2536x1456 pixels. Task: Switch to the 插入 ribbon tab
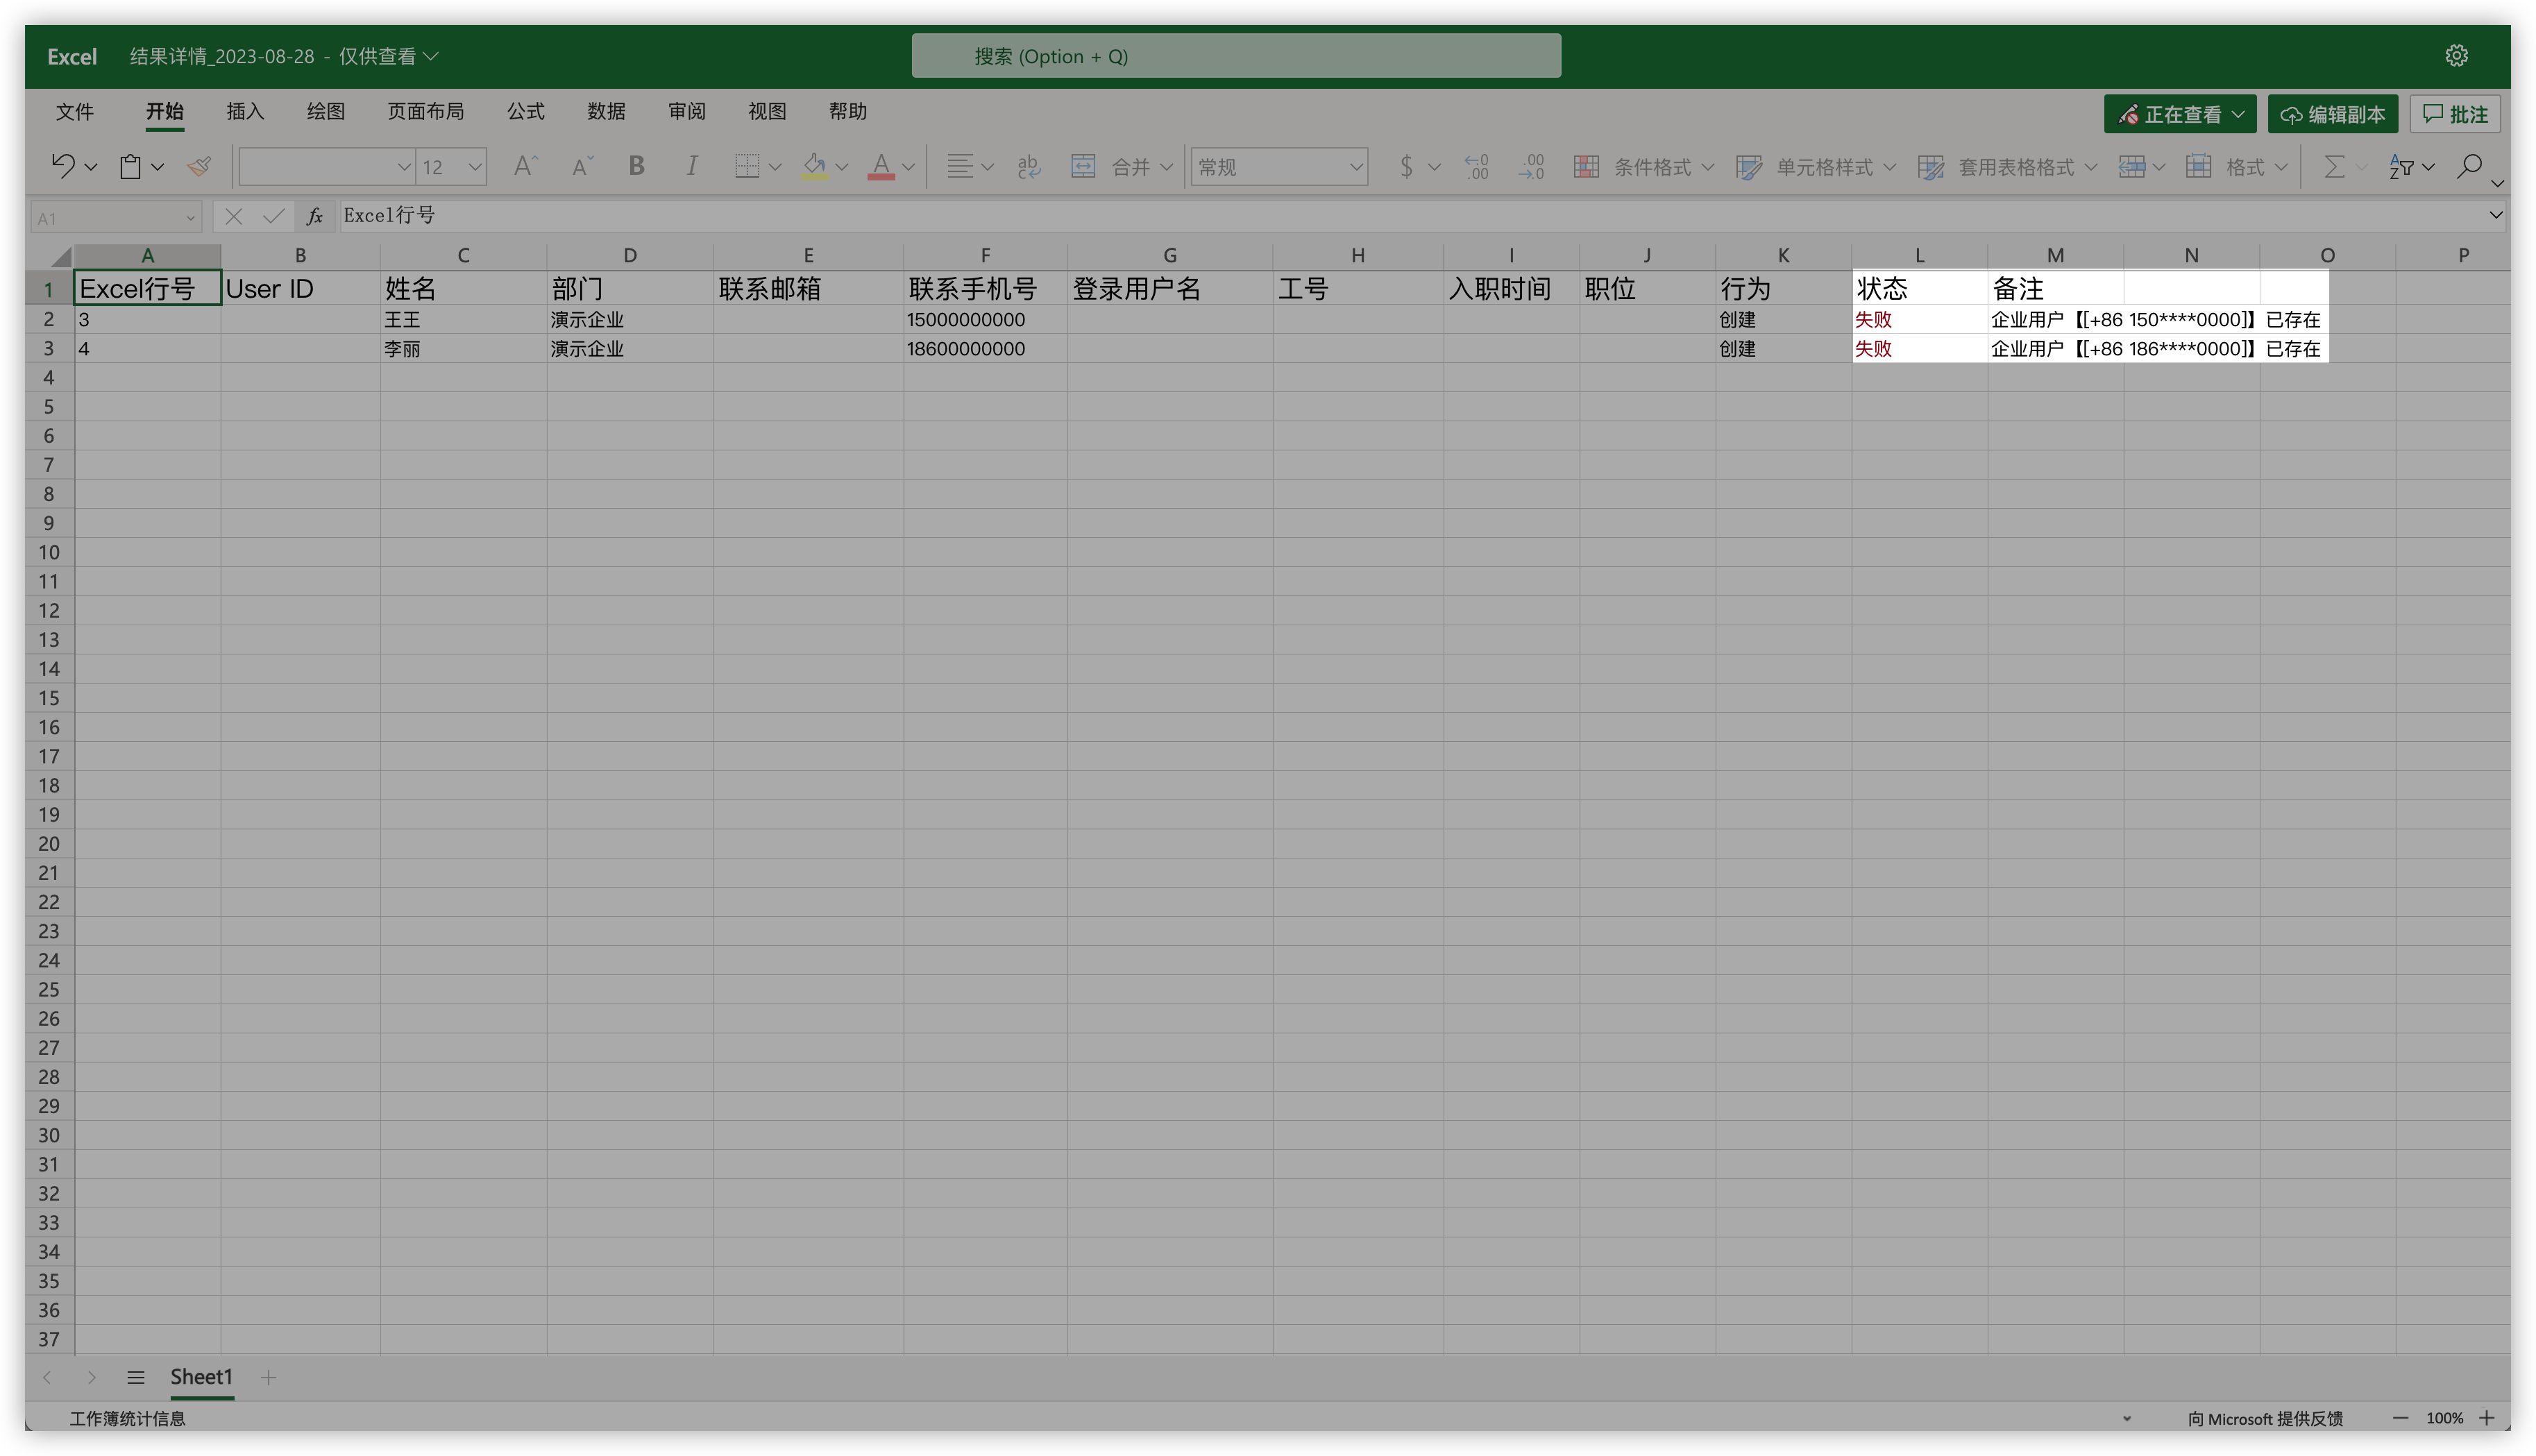[x=245, y=111]
